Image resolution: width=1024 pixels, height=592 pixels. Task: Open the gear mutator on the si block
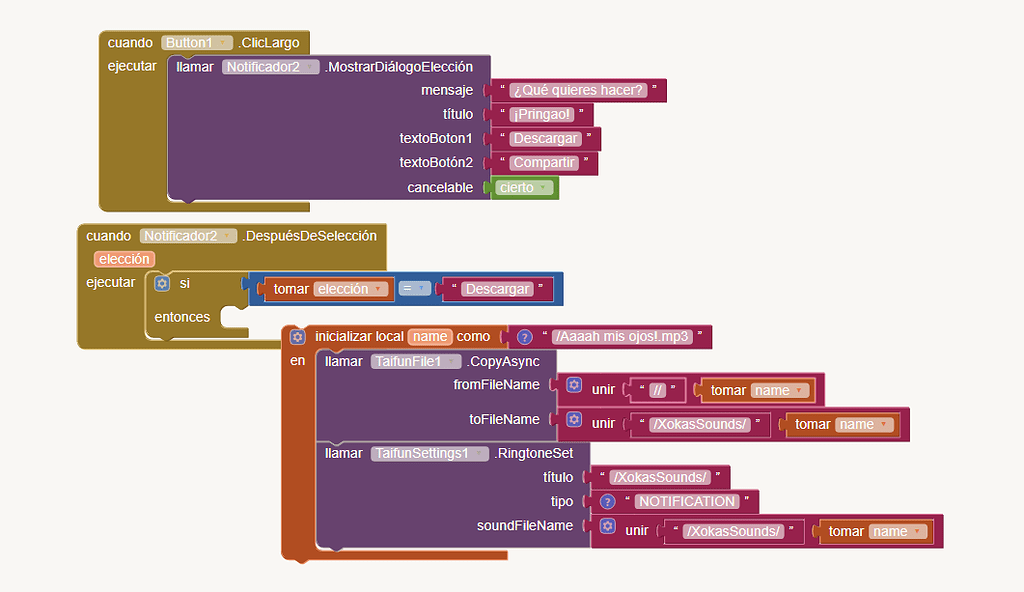coord(162,284)
